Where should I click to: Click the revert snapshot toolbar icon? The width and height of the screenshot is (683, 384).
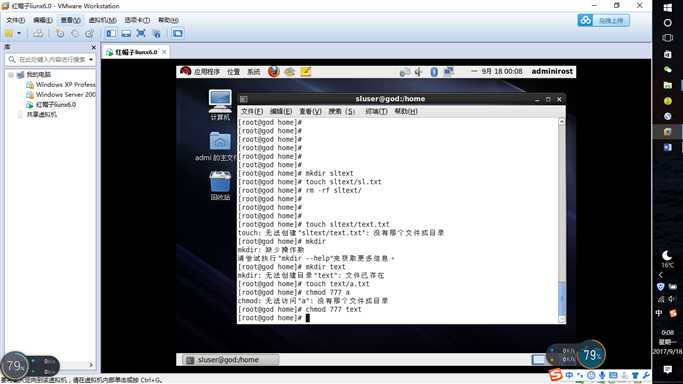75,34
